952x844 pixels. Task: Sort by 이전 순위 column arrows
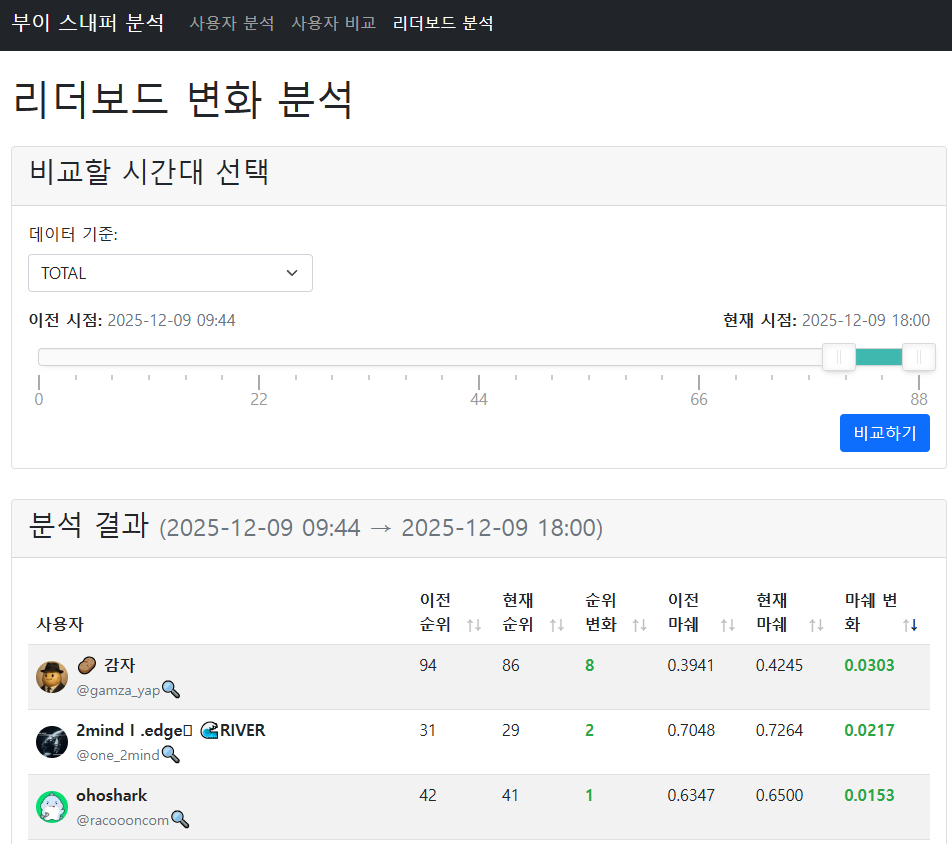(x=474, y=625)
